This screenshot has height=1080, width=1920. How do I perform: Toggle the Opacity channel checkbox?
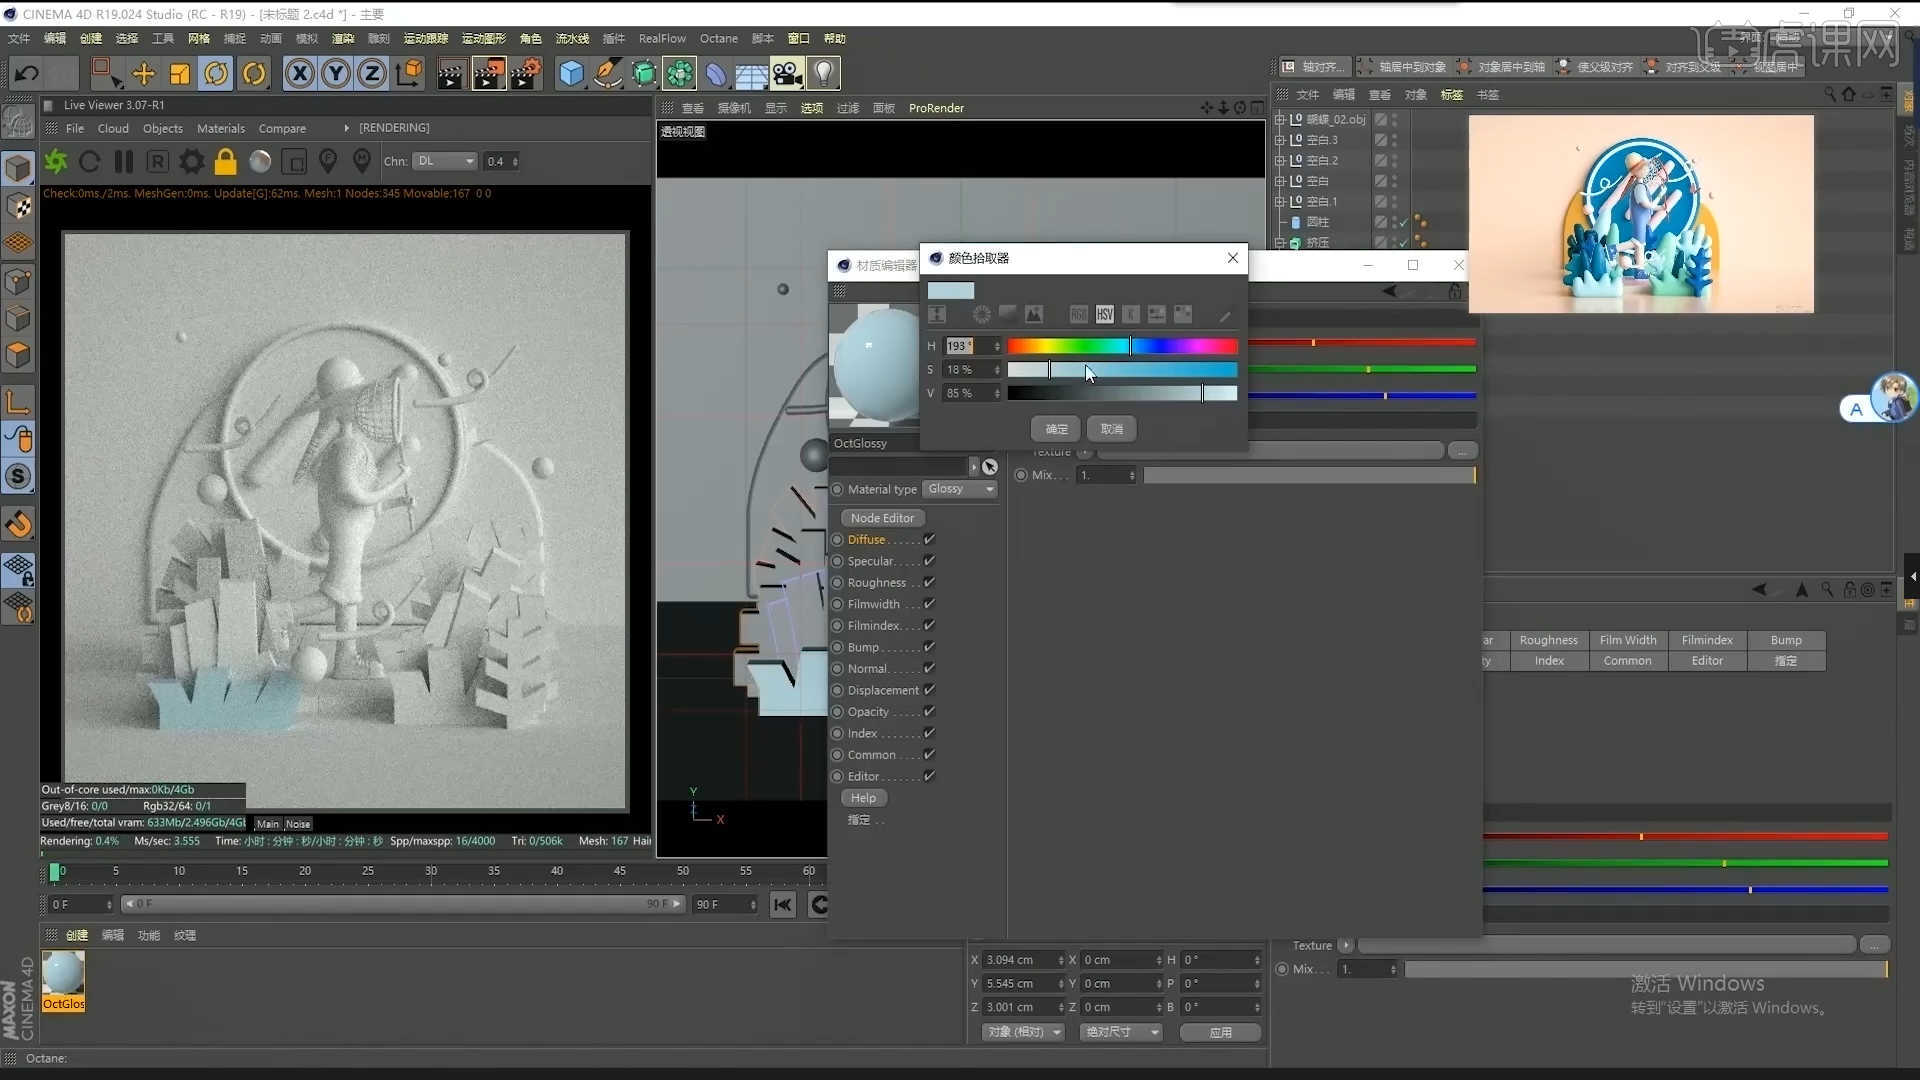[929, 712]
